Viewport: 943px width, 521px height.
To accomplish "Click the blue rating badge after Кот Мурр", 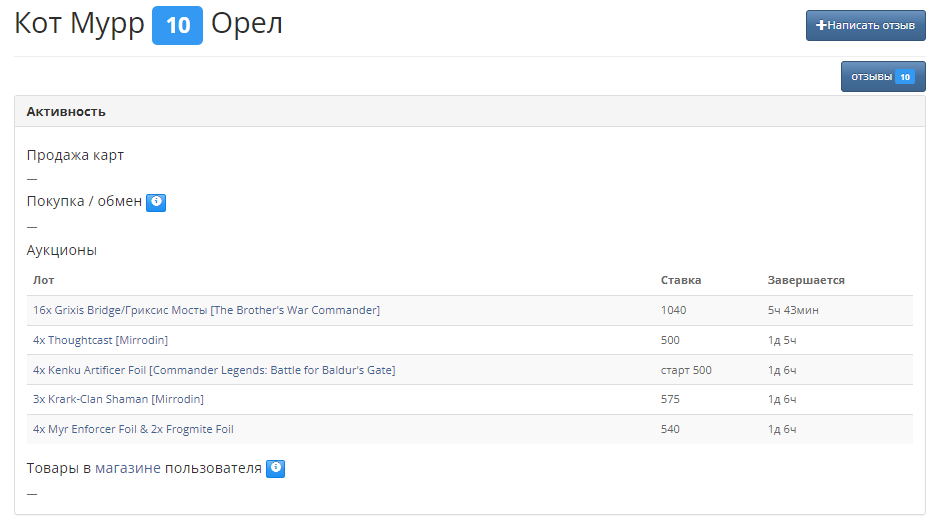I will (x=177, y=25).
